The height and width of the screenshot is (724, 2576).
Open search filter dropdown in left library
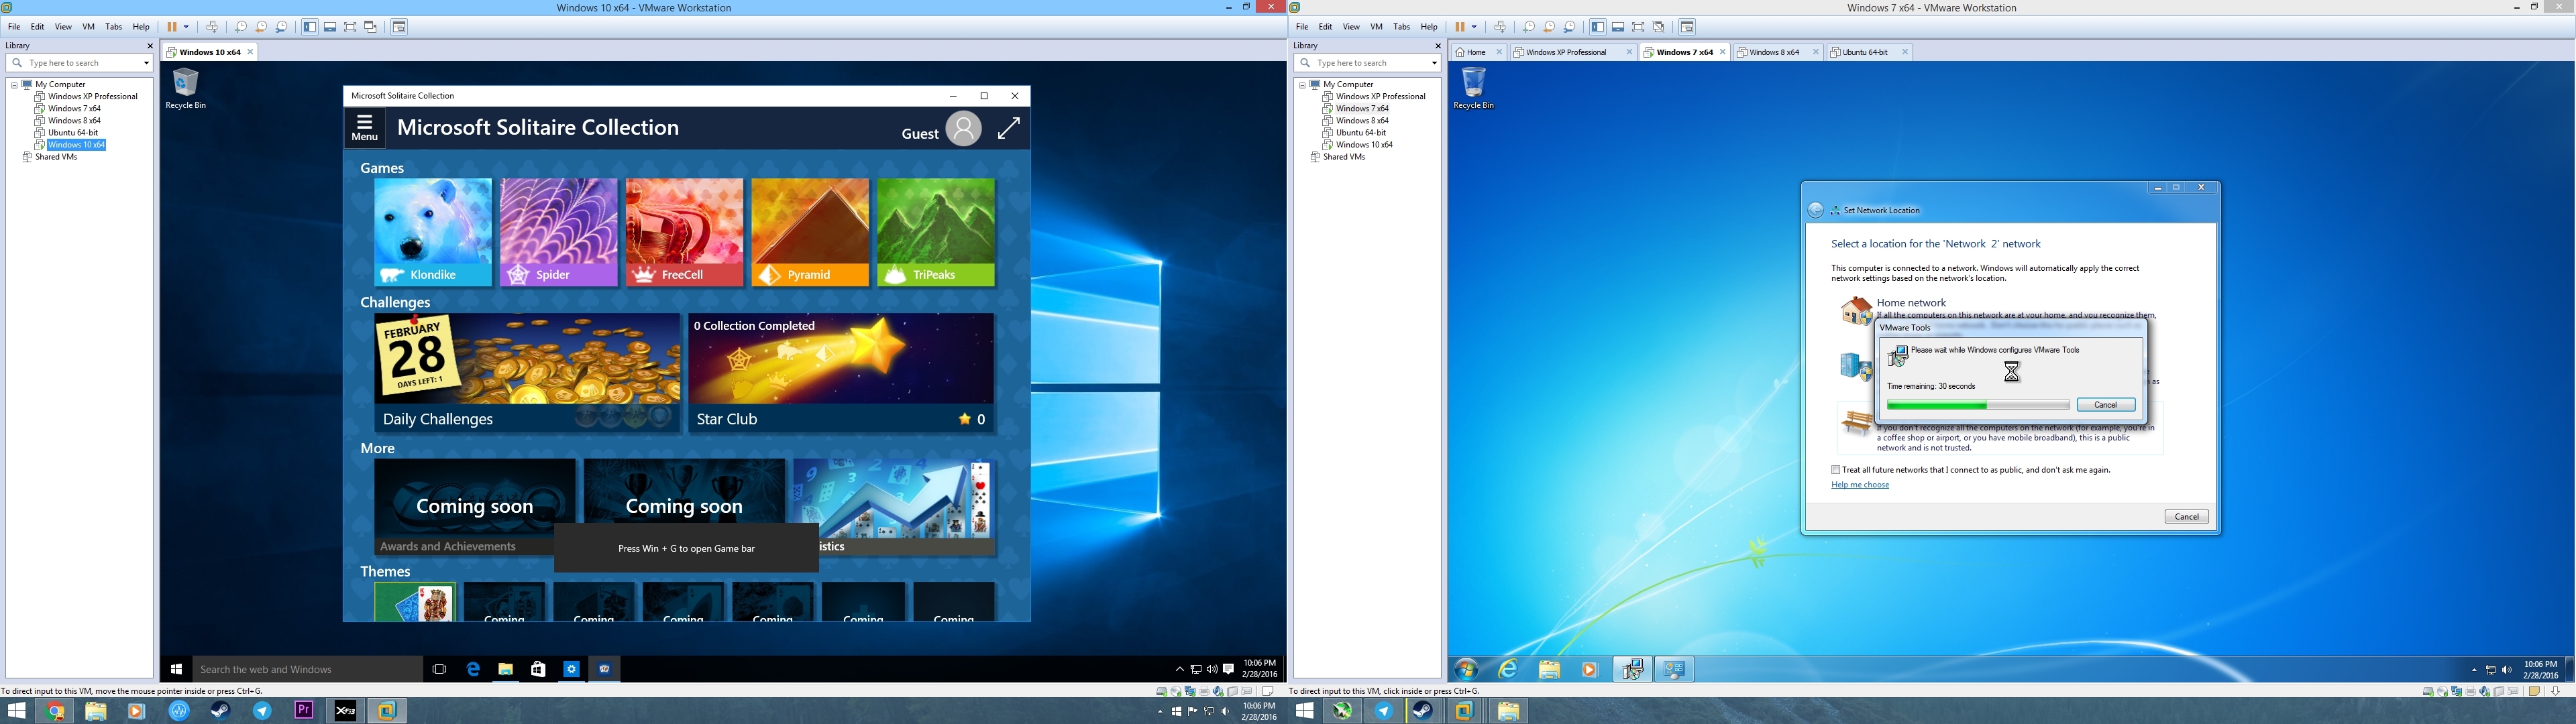(146, 63)
